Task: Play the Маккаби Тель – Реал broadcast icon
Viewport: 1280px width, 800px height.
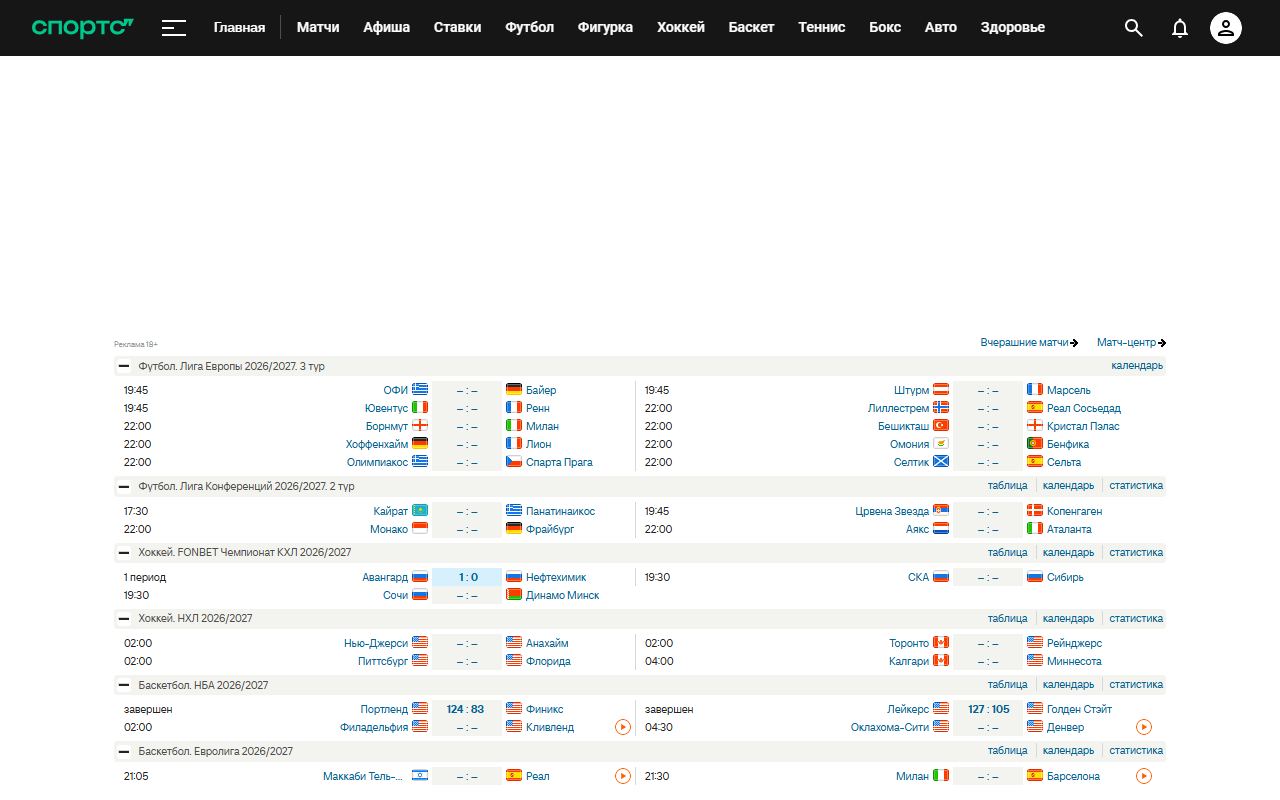Action: tap(623, 776)
